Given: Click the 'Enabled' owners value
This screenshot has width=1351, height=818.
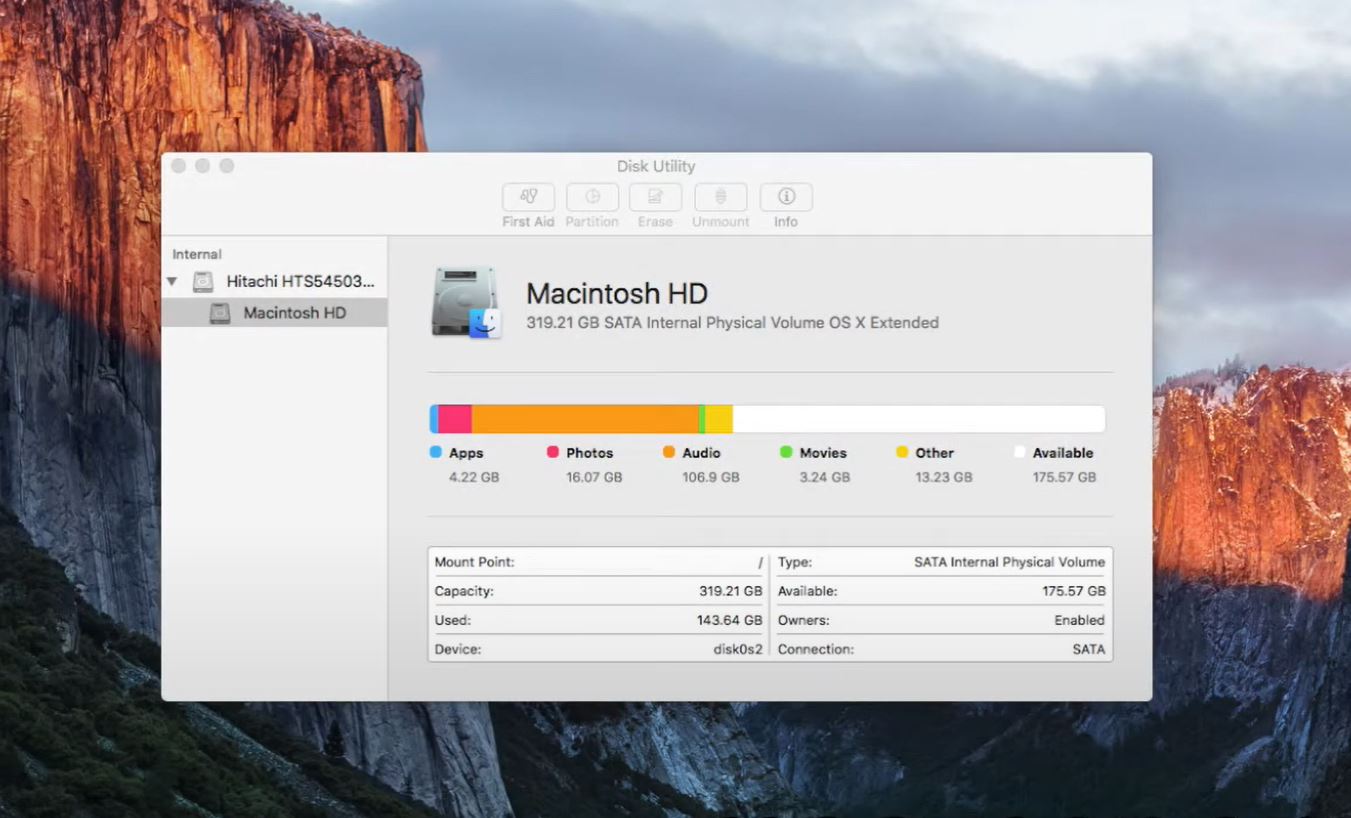Looking at the screenshot, I should click(1080, 620).
